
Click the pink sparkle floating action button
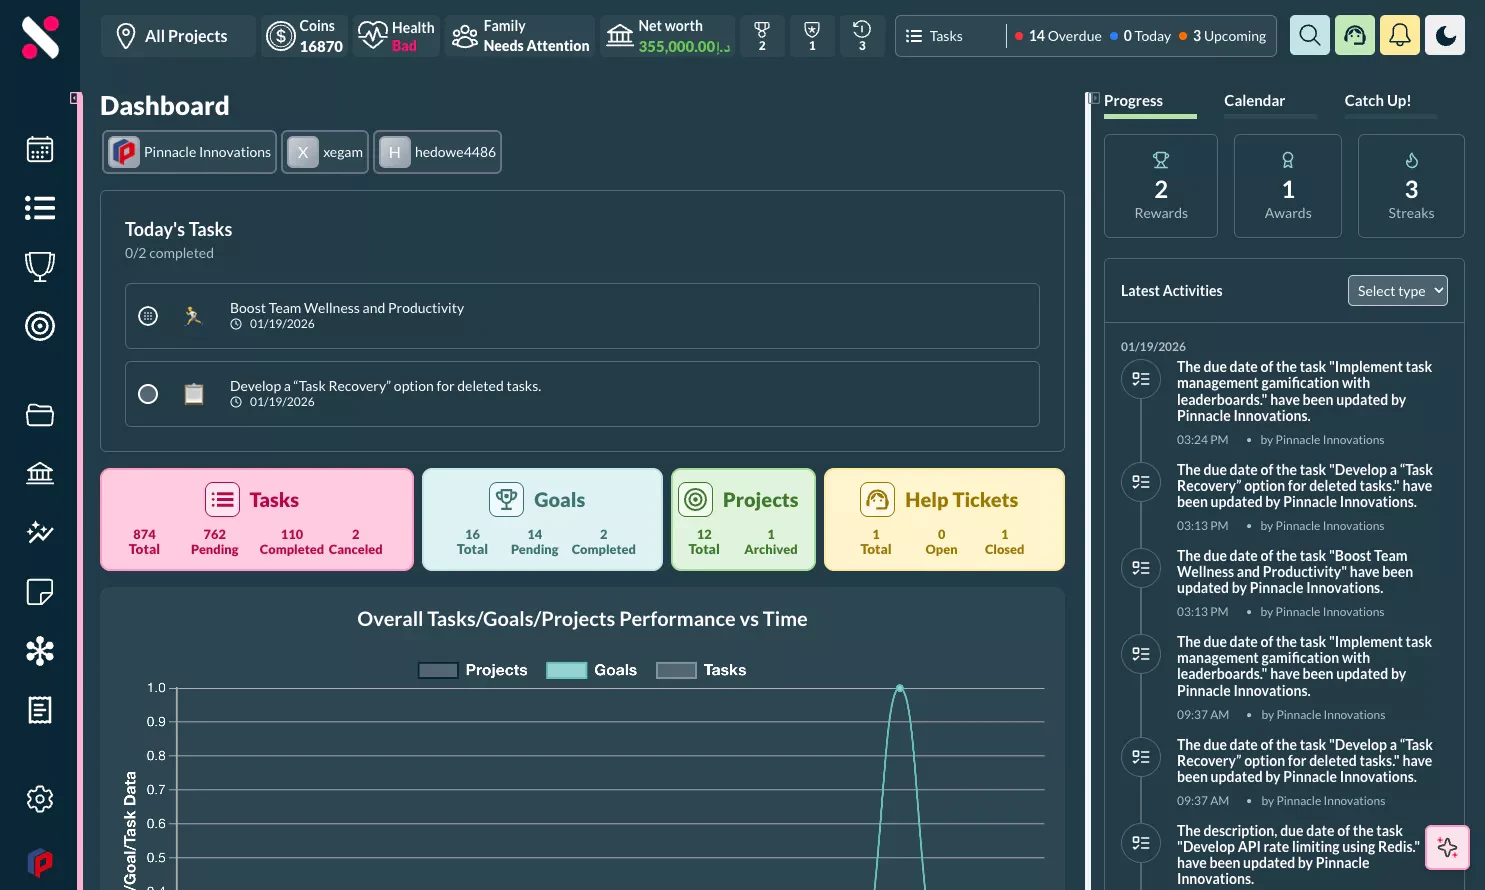coord(1447,847)
